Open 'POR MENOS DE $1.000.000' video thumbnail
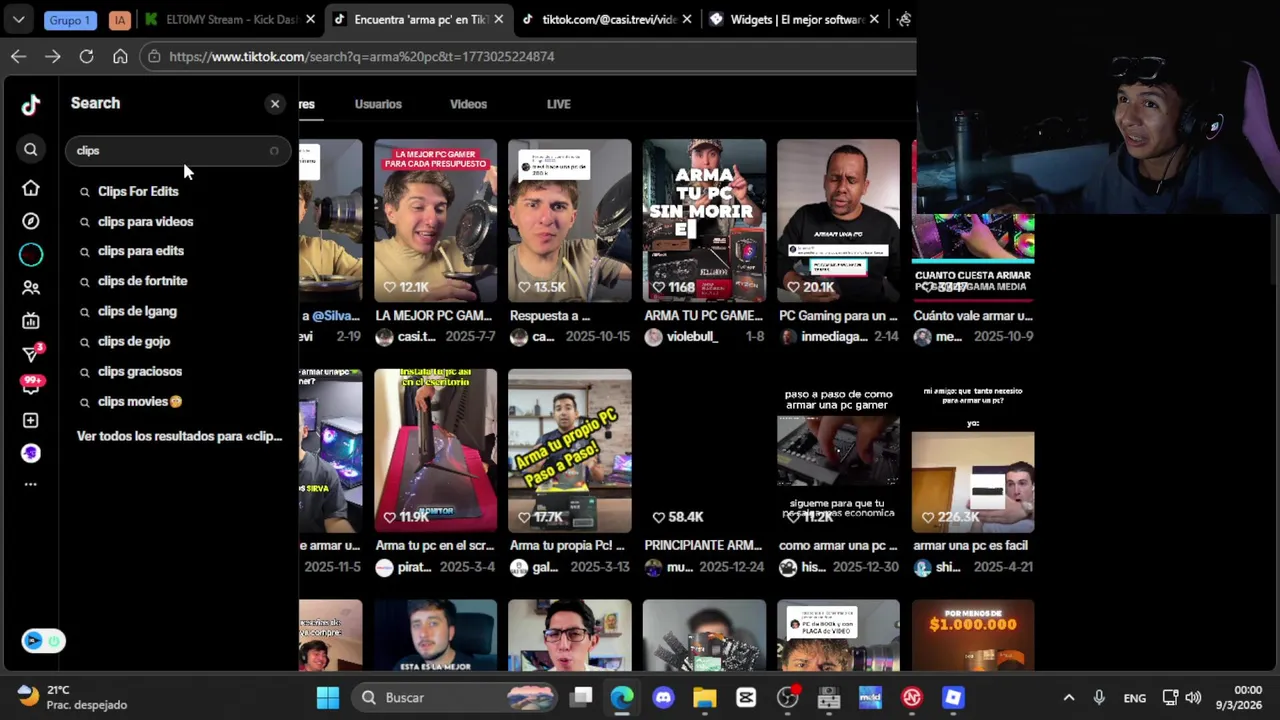This screenshot has width=1280, height=720. 973,636
